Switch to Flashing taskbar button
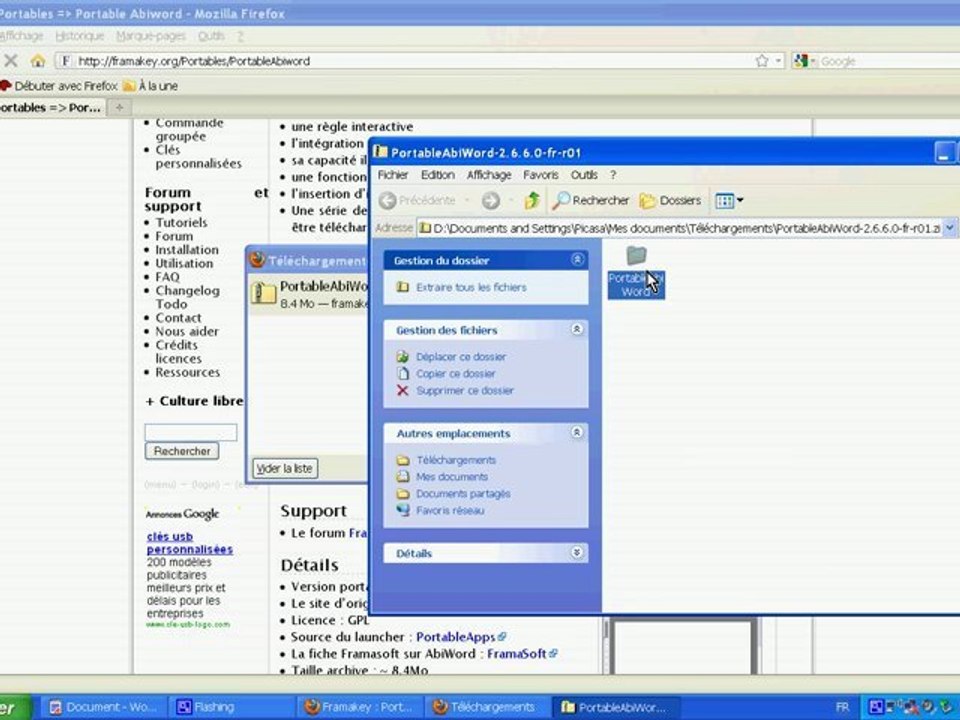Screen dimensions: 960x720 [x=230, y=707]
